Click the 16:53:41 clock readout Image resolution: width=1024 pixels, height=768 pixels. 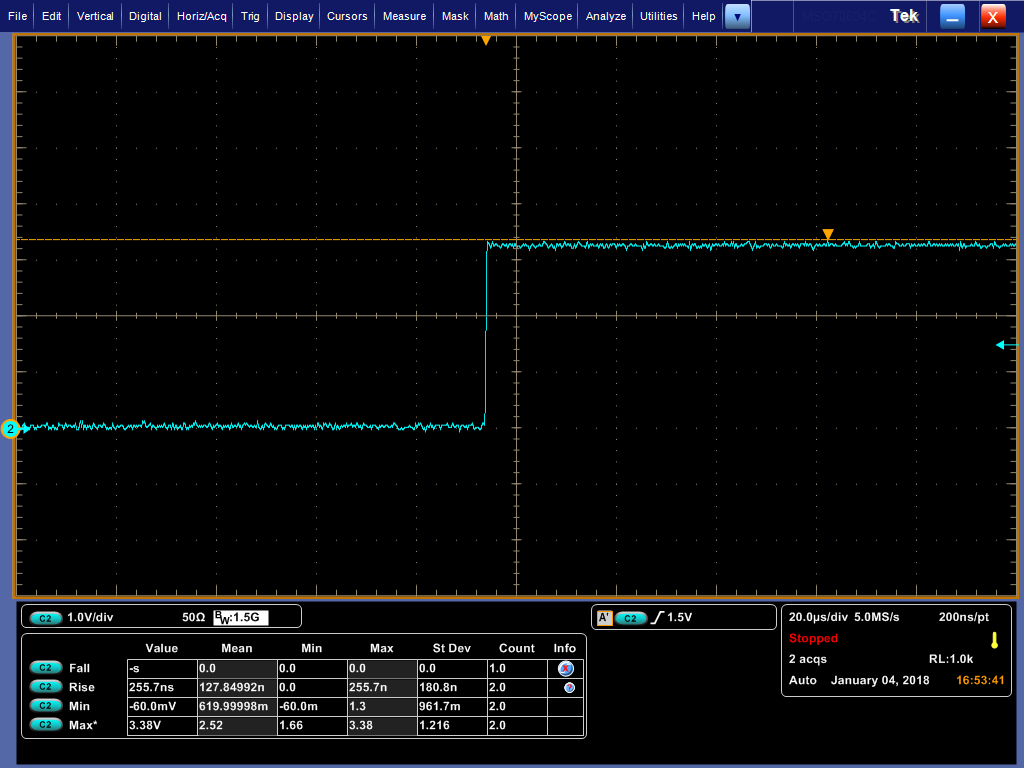pos(980,680)
